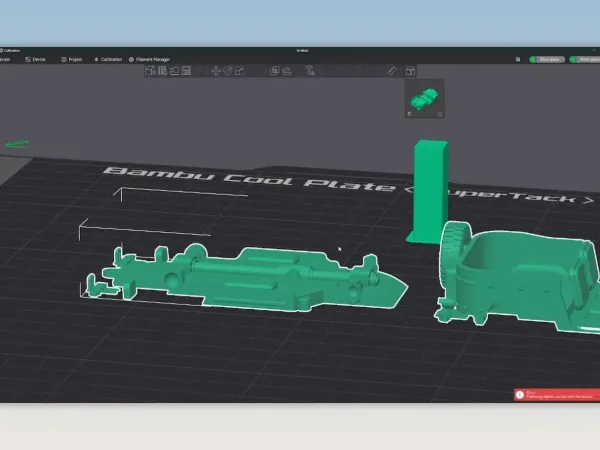Select the small green object off the plate
The height and width of the screenshot is (450, 600).
[17, 144]
